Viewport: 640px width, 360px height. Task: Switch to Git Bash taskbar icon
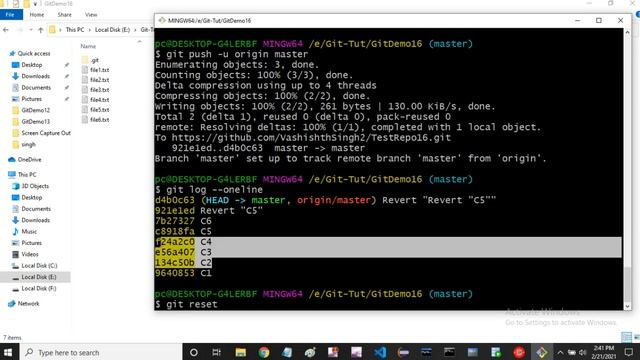pyautogui.click(x=542, y=352)
